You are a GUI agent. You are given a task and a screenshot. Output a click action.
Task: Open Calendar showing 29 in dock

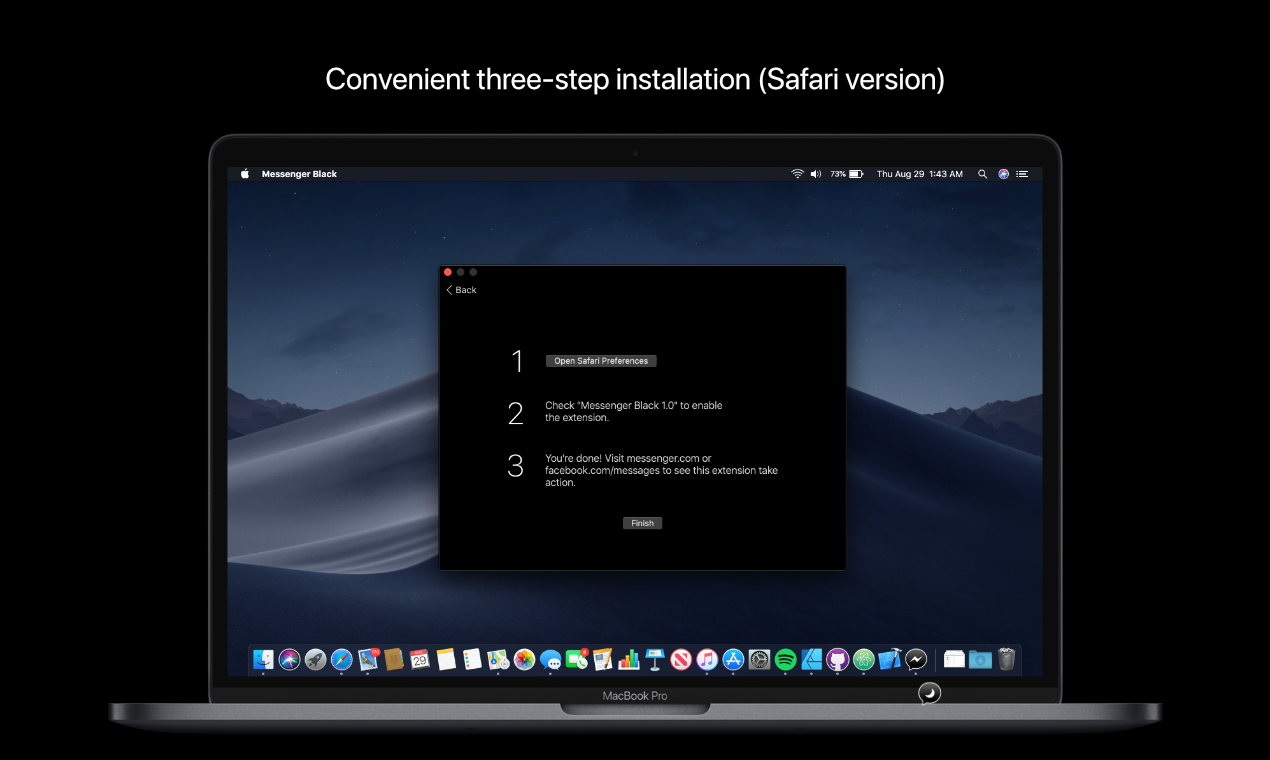420,659
